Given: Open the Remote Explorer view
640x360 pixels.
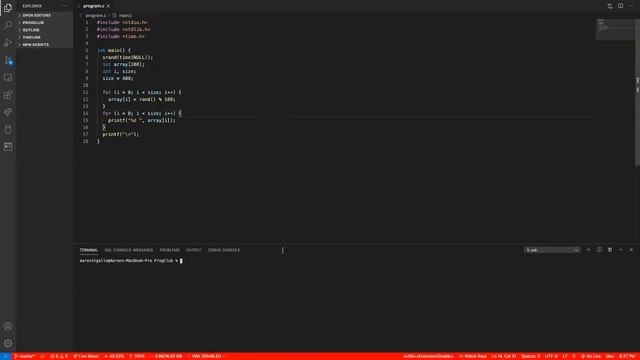Looking at the screenshot, I should [x=8, y=78].
